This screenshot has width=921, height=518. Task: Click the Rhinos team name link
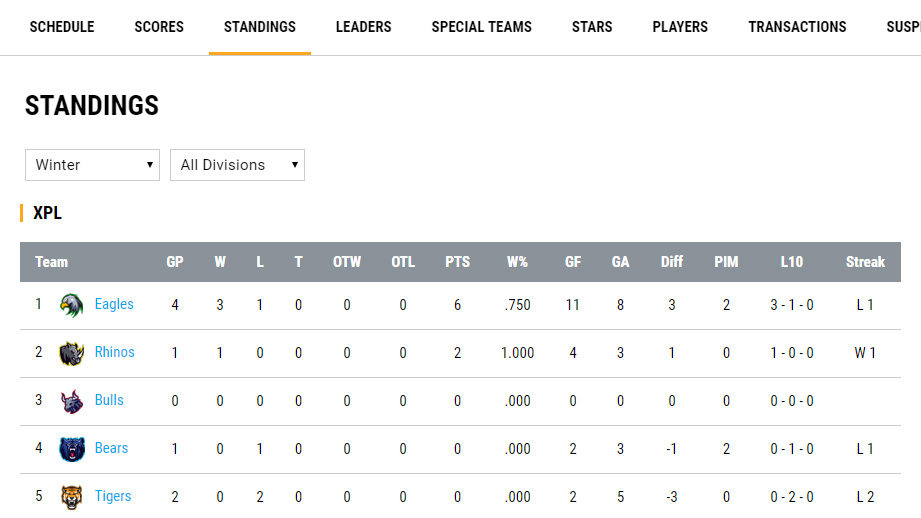[114, 352]
